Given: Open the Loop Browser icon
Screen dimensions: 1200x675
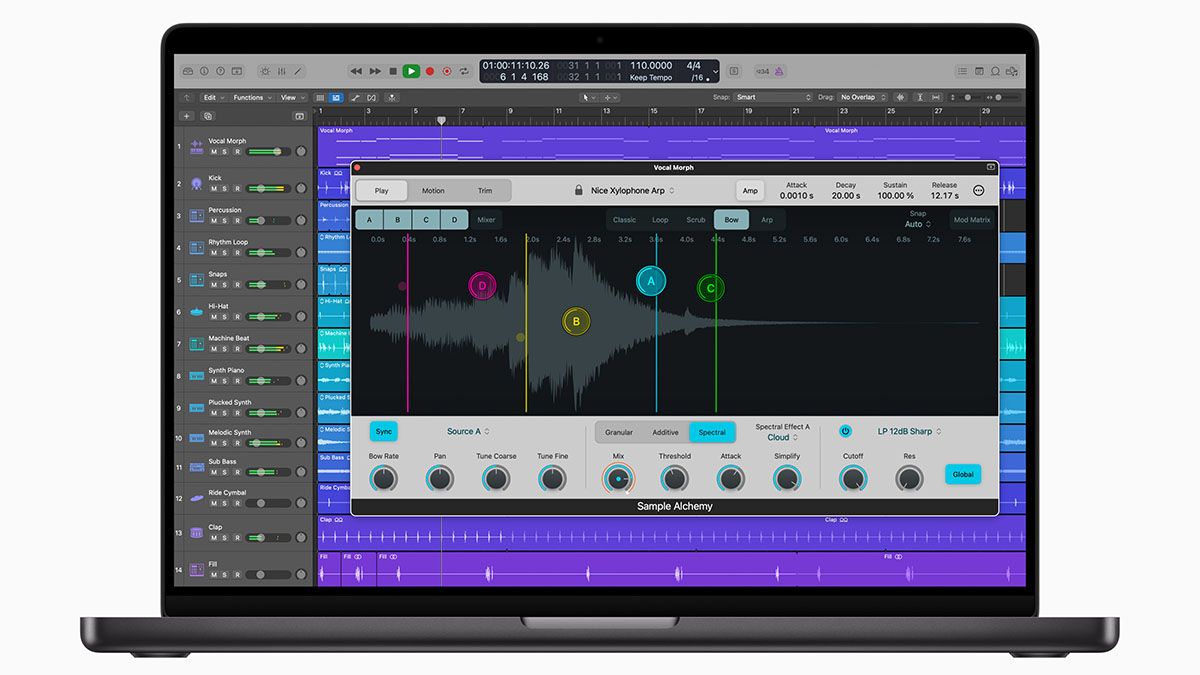Looking at the screenshot, I should (x=995, y=71).
